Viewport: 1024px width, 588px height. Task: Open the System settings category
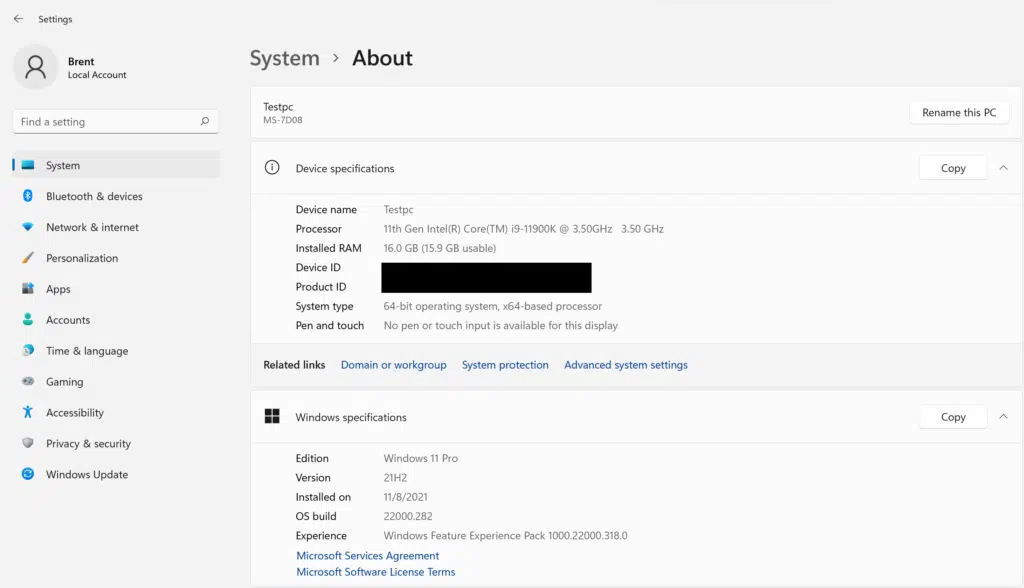pos(116,165)
